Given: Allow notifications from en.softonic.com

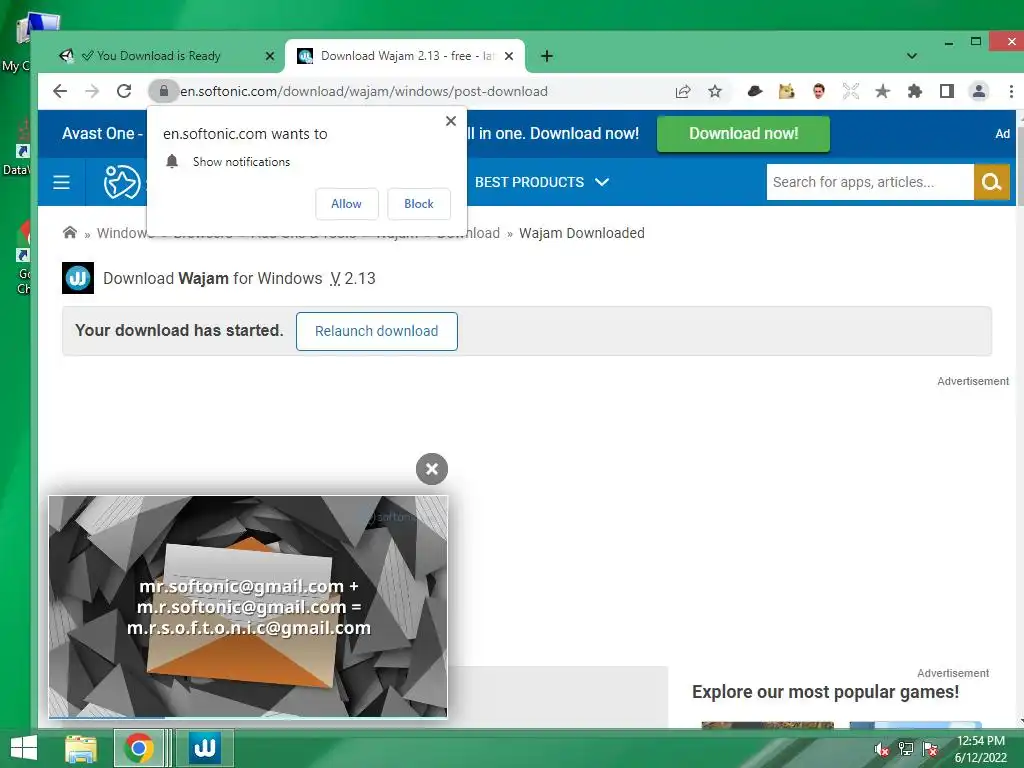Looking at the screenshot, I should click(347, 204).
